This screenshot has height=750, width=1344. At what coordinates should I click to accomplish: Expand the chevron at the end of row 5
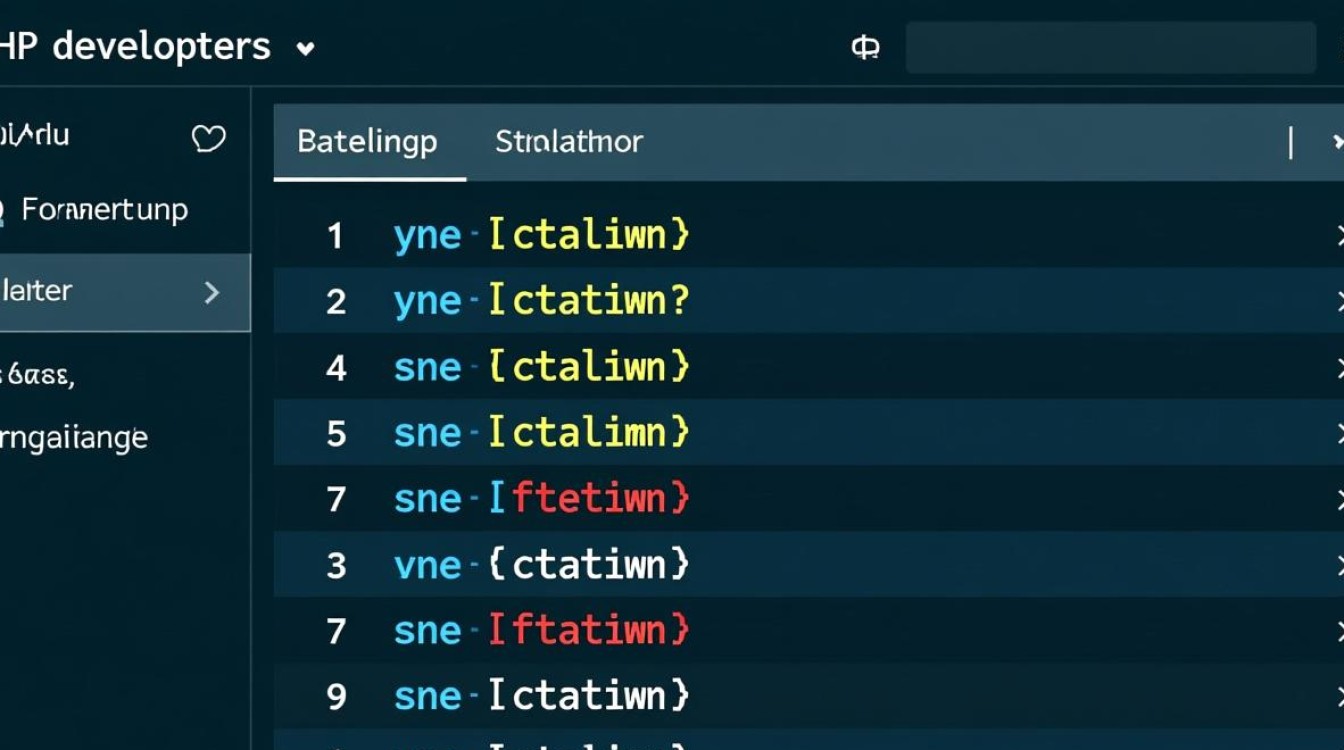(1339, 434)
